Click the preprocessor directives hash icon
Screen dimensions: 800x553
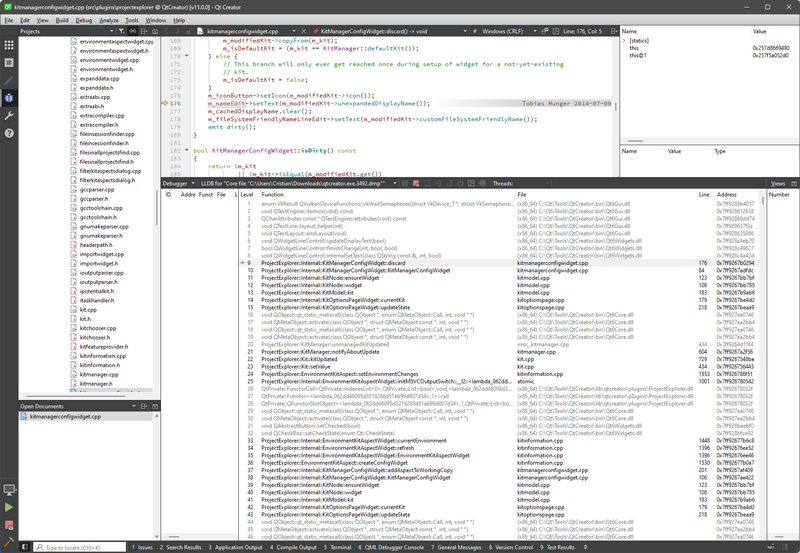tap(474, 31)
